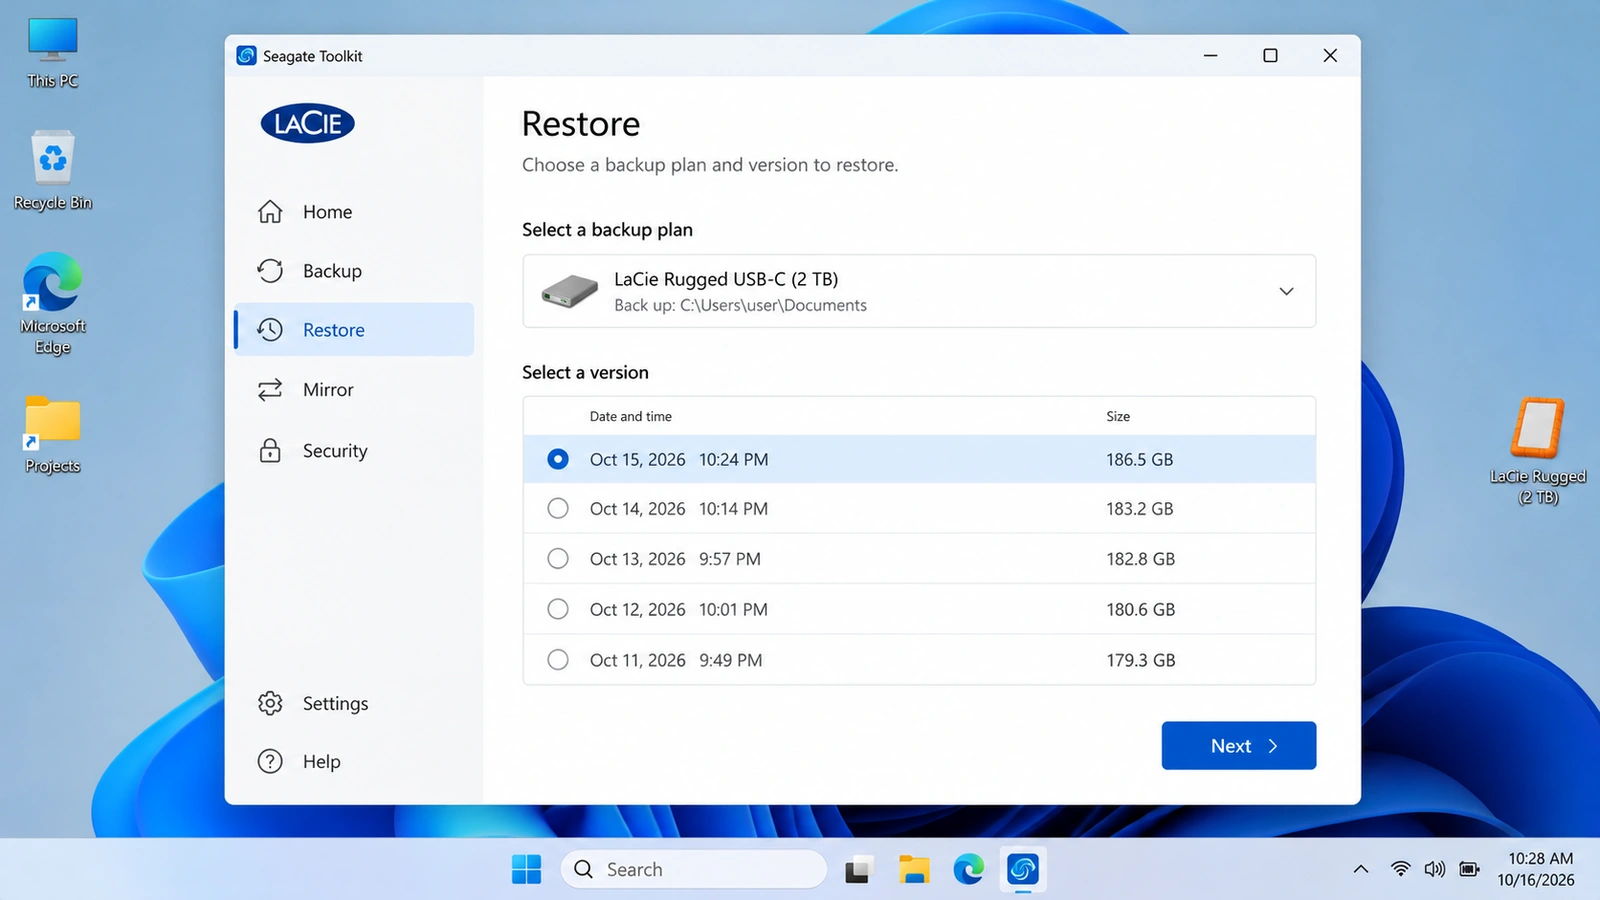Click the 182.8 GB size value
The width and height of the screenshot is (1600, 900).
(x=1140, y=558)
